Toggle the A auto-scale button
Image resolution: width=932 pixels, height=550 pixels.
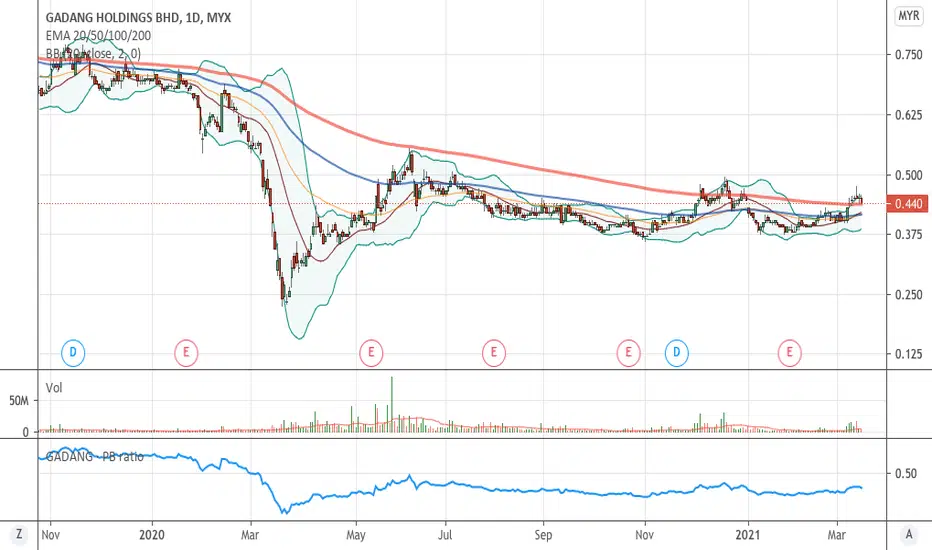(908, 535)
